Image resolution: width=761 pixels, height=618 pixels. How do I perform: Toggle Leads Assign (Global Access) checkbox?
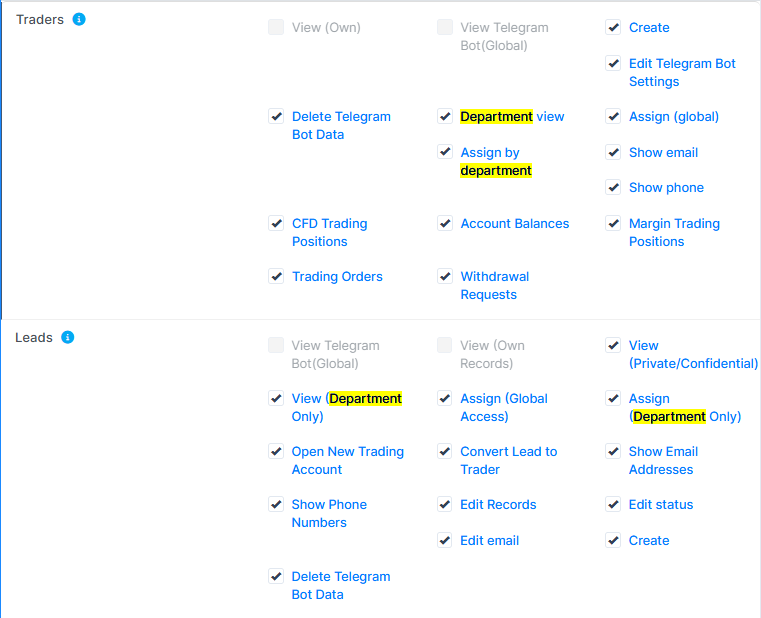coord(445,399)
